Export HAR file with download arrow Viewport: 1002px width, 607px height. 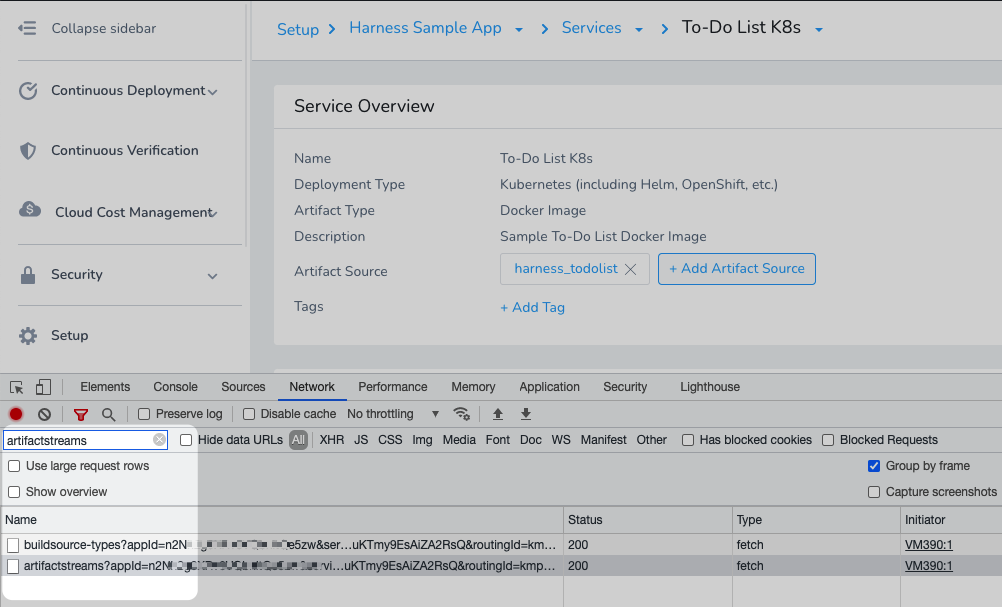pyautogui.click(x=526, y=414)
